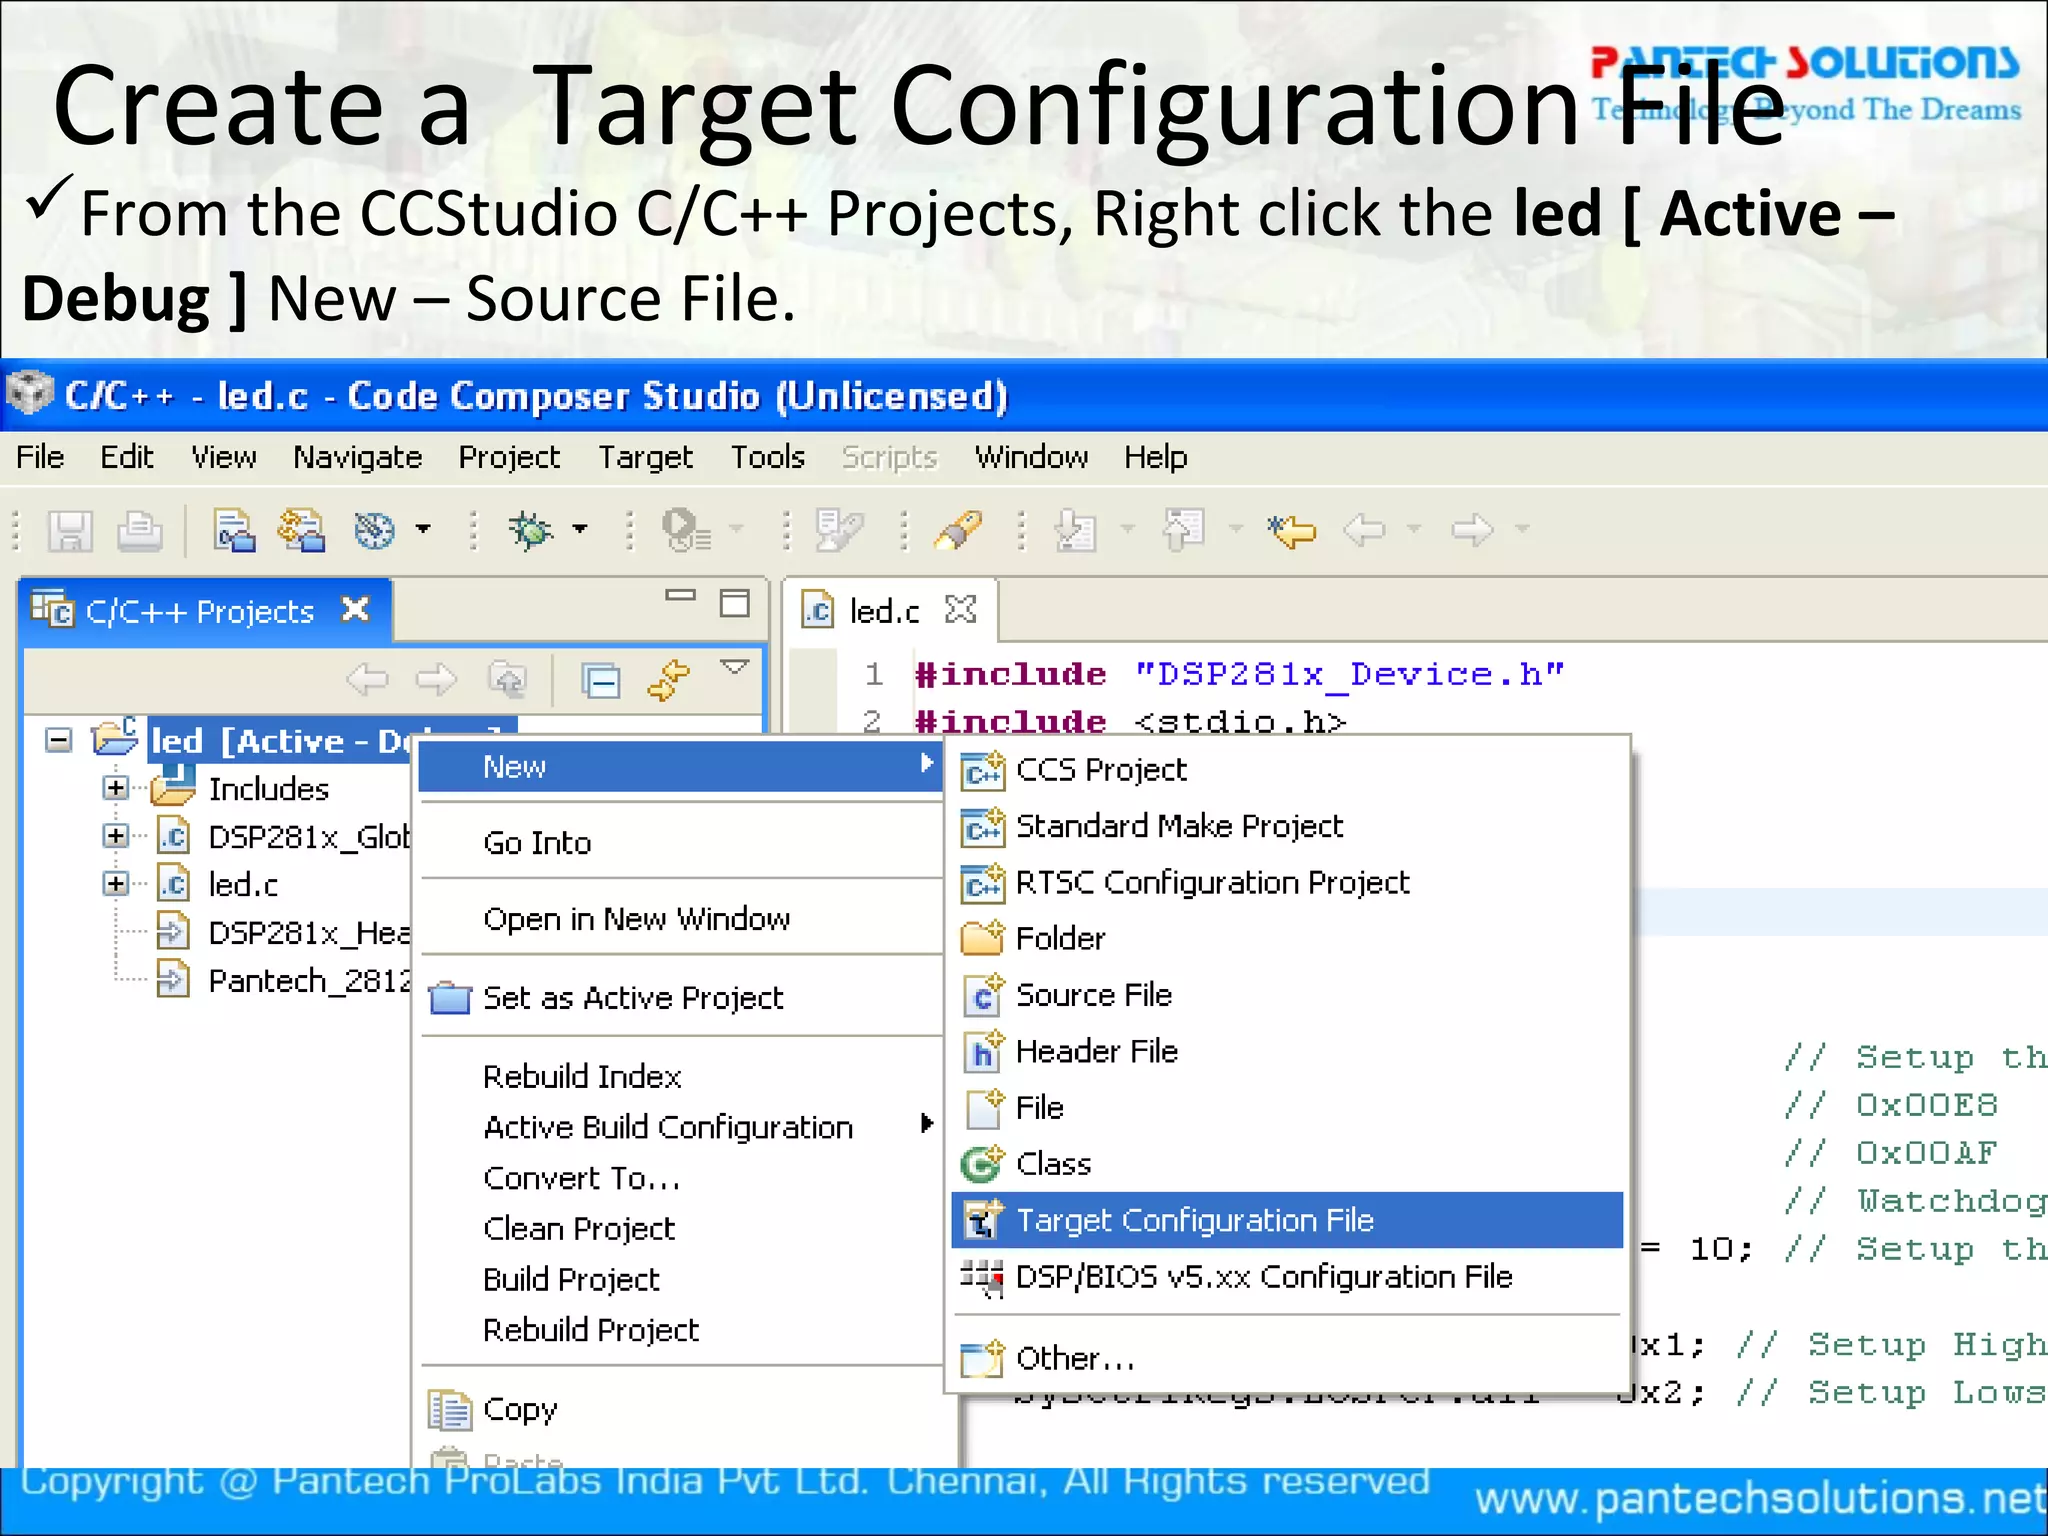Select DSP/BIOS v5.xx Configuration File
This screenshot has height=1536, width=2048.
1287,1277
